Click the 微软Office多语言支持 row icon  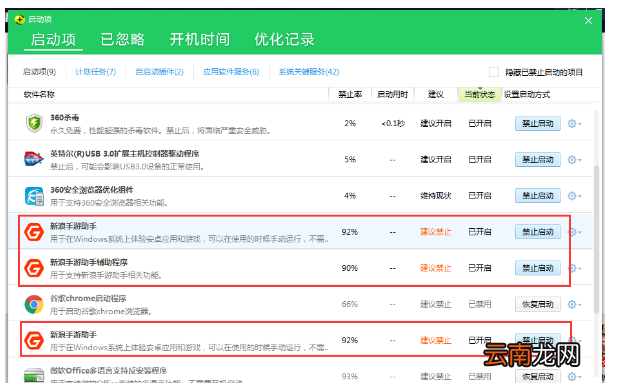tap(34, 375)
